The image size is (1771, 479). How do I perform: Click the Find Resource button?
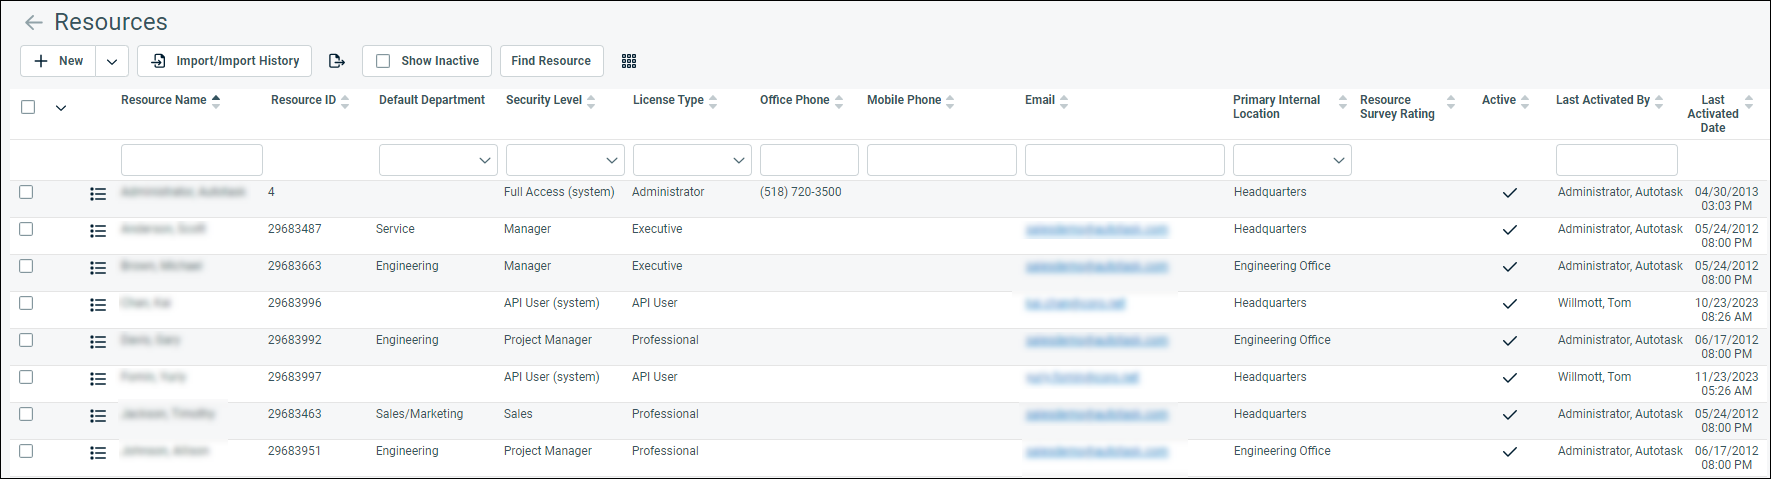click(x=551, y=61)
